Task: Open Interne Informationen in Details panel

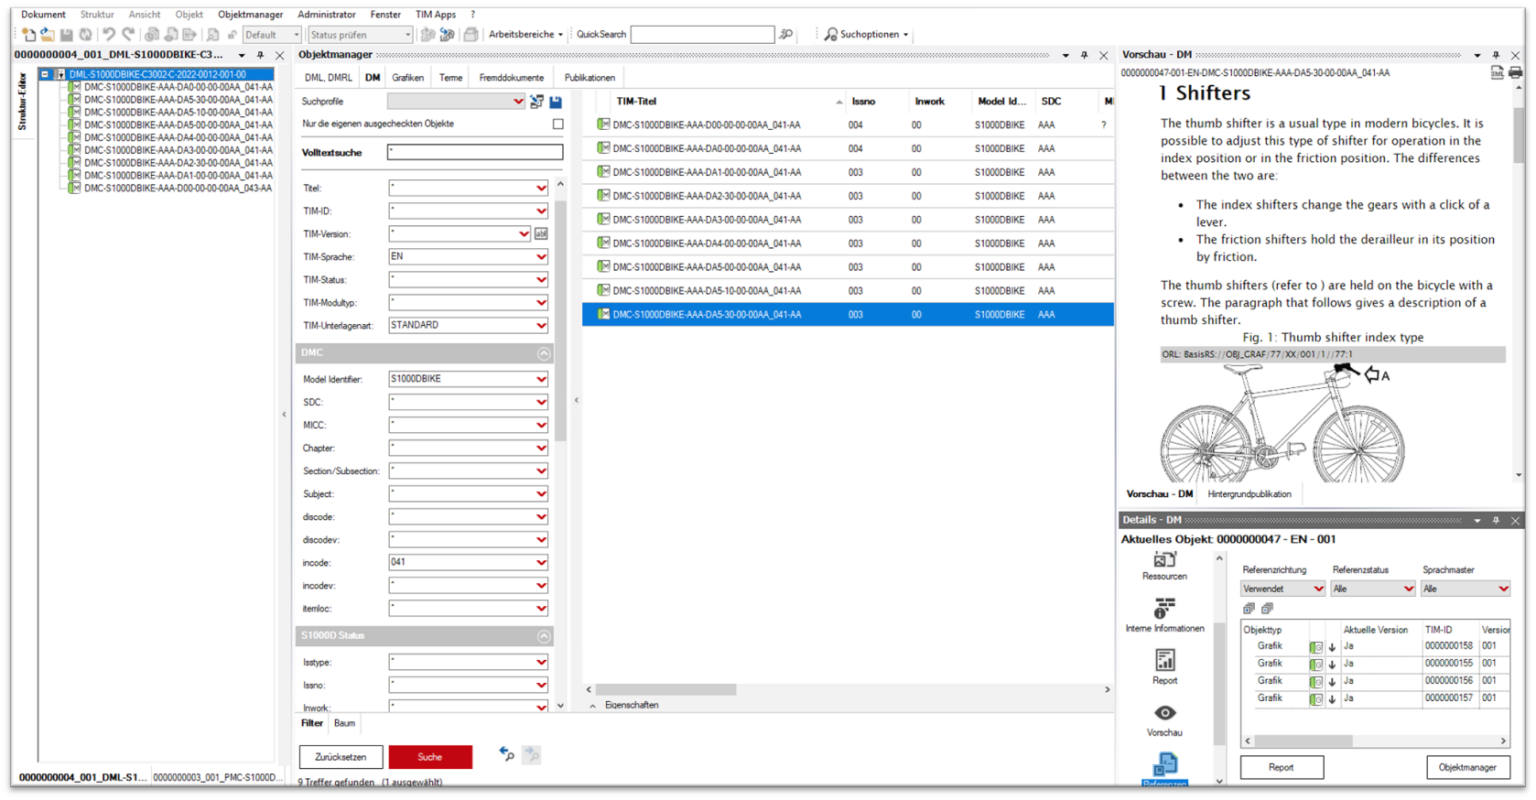Action: 1164,609
